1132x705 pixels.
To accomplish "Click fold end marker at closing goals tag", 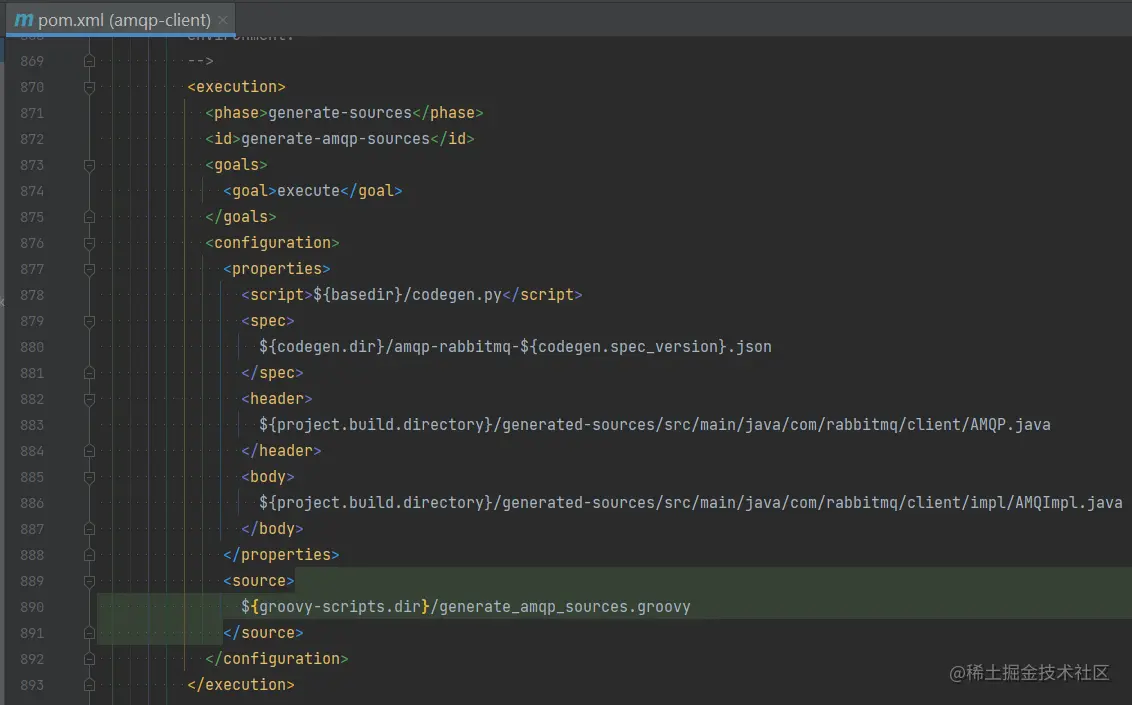I will [x=89, y=217].
